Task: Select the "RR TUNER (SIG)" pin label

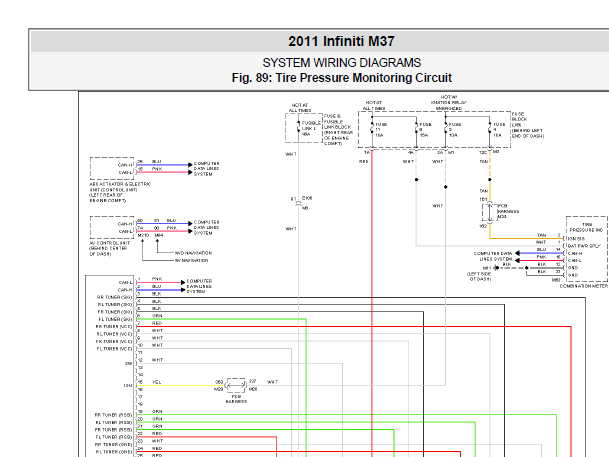Action: pos(115,297)
